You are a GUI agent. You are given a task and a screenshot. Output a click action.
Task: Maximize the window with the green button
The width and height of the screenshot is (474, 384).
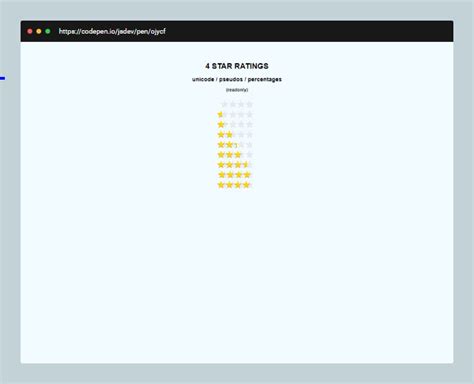pyautogui.click(x=48, y=31)
